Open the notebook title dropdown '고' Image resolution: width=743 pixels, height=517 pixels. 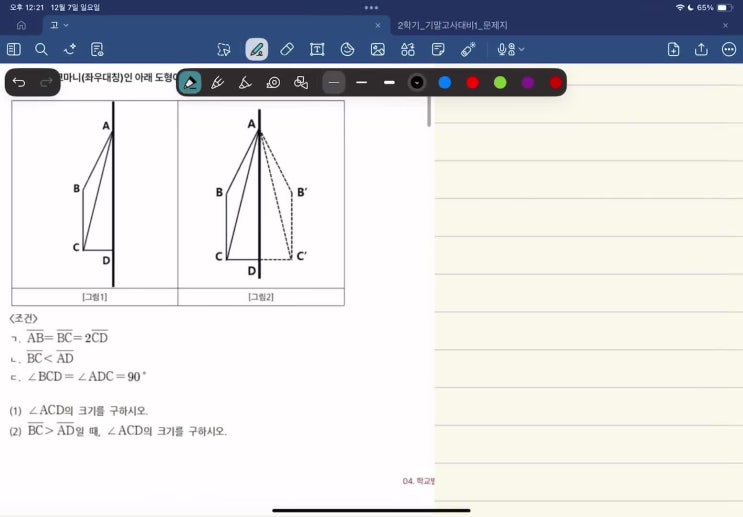click(59, 25)
